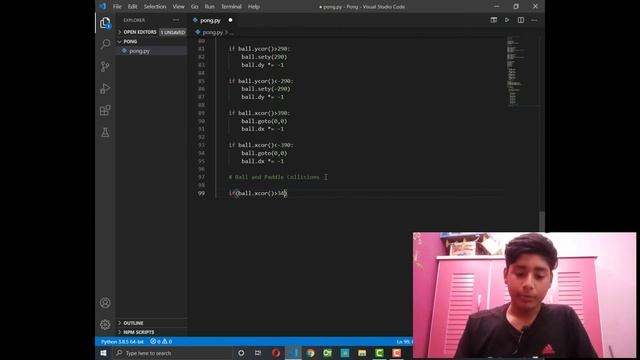640x360 pixels.
Task: Click the Windows search box
Action: point(173,353)
